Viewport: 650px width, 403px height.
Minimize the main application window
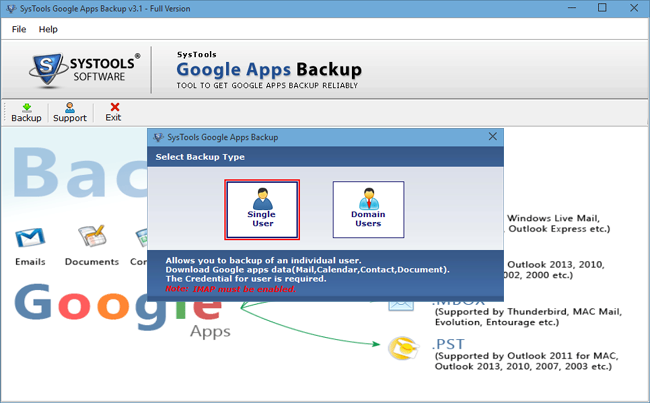point(572,8)
